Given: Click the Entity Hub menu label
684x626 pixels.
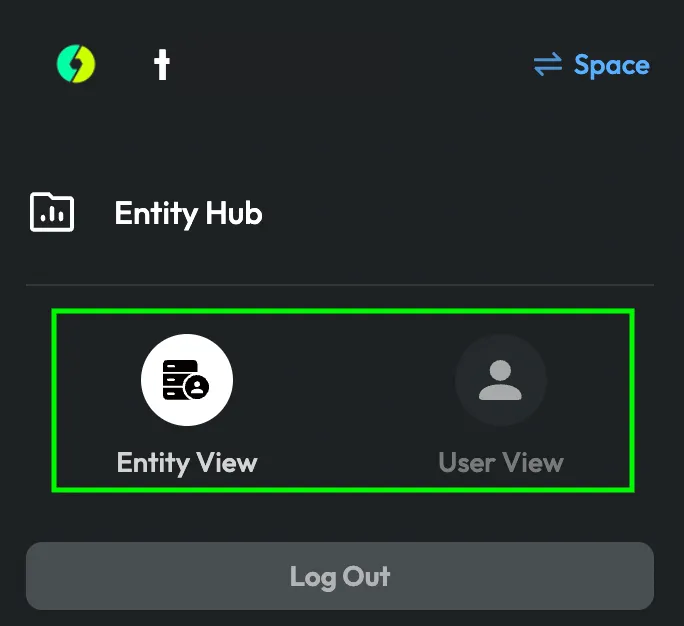Looking at the screenshot, I should click(x=189, y=213).
